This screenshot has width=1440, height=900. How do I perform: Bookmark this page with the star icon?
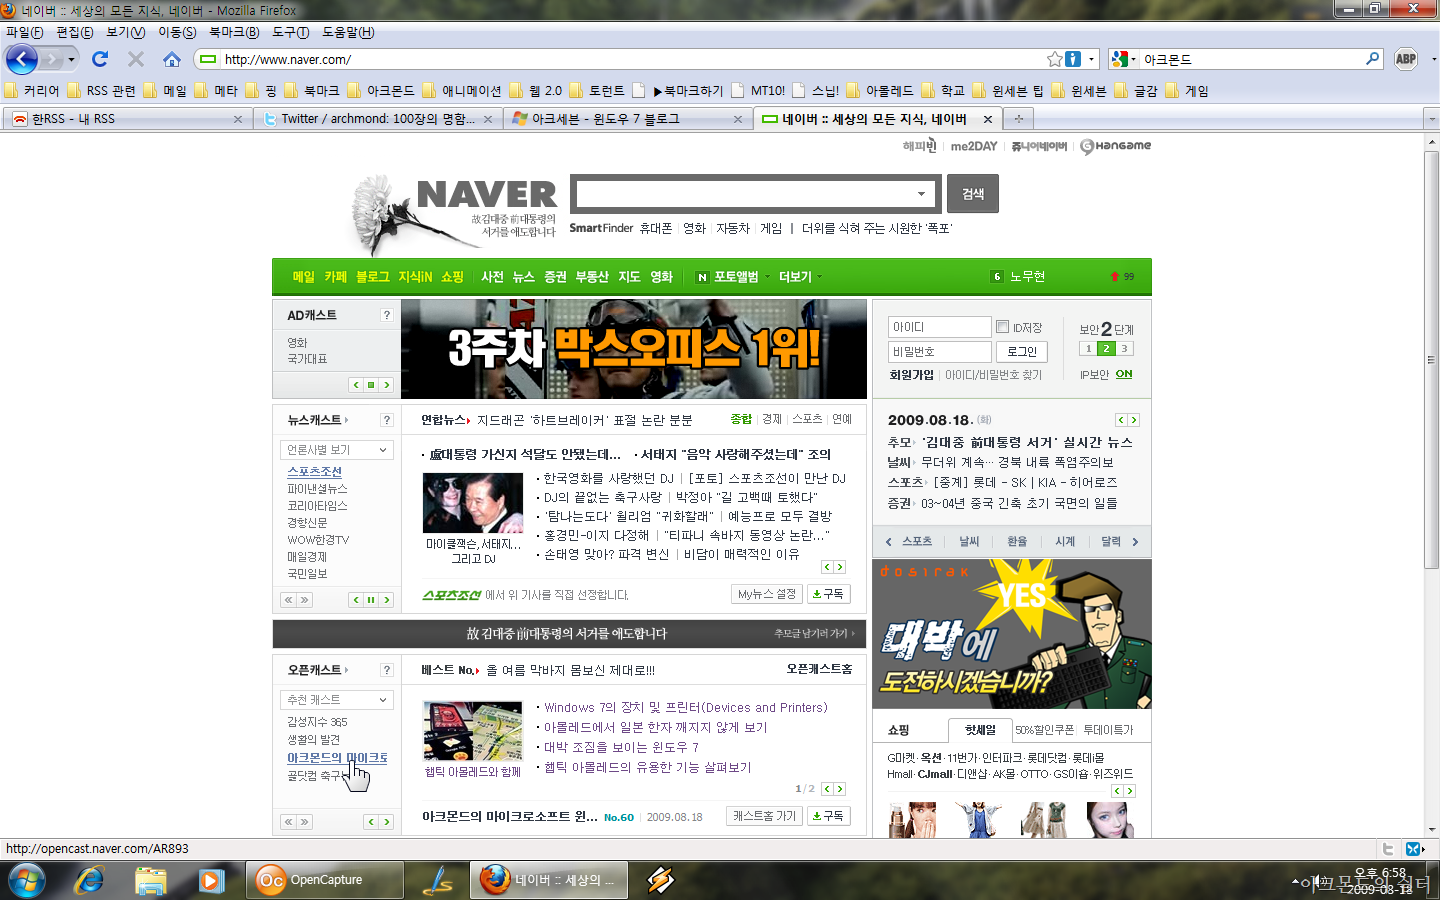click(x=1055, y=59)
